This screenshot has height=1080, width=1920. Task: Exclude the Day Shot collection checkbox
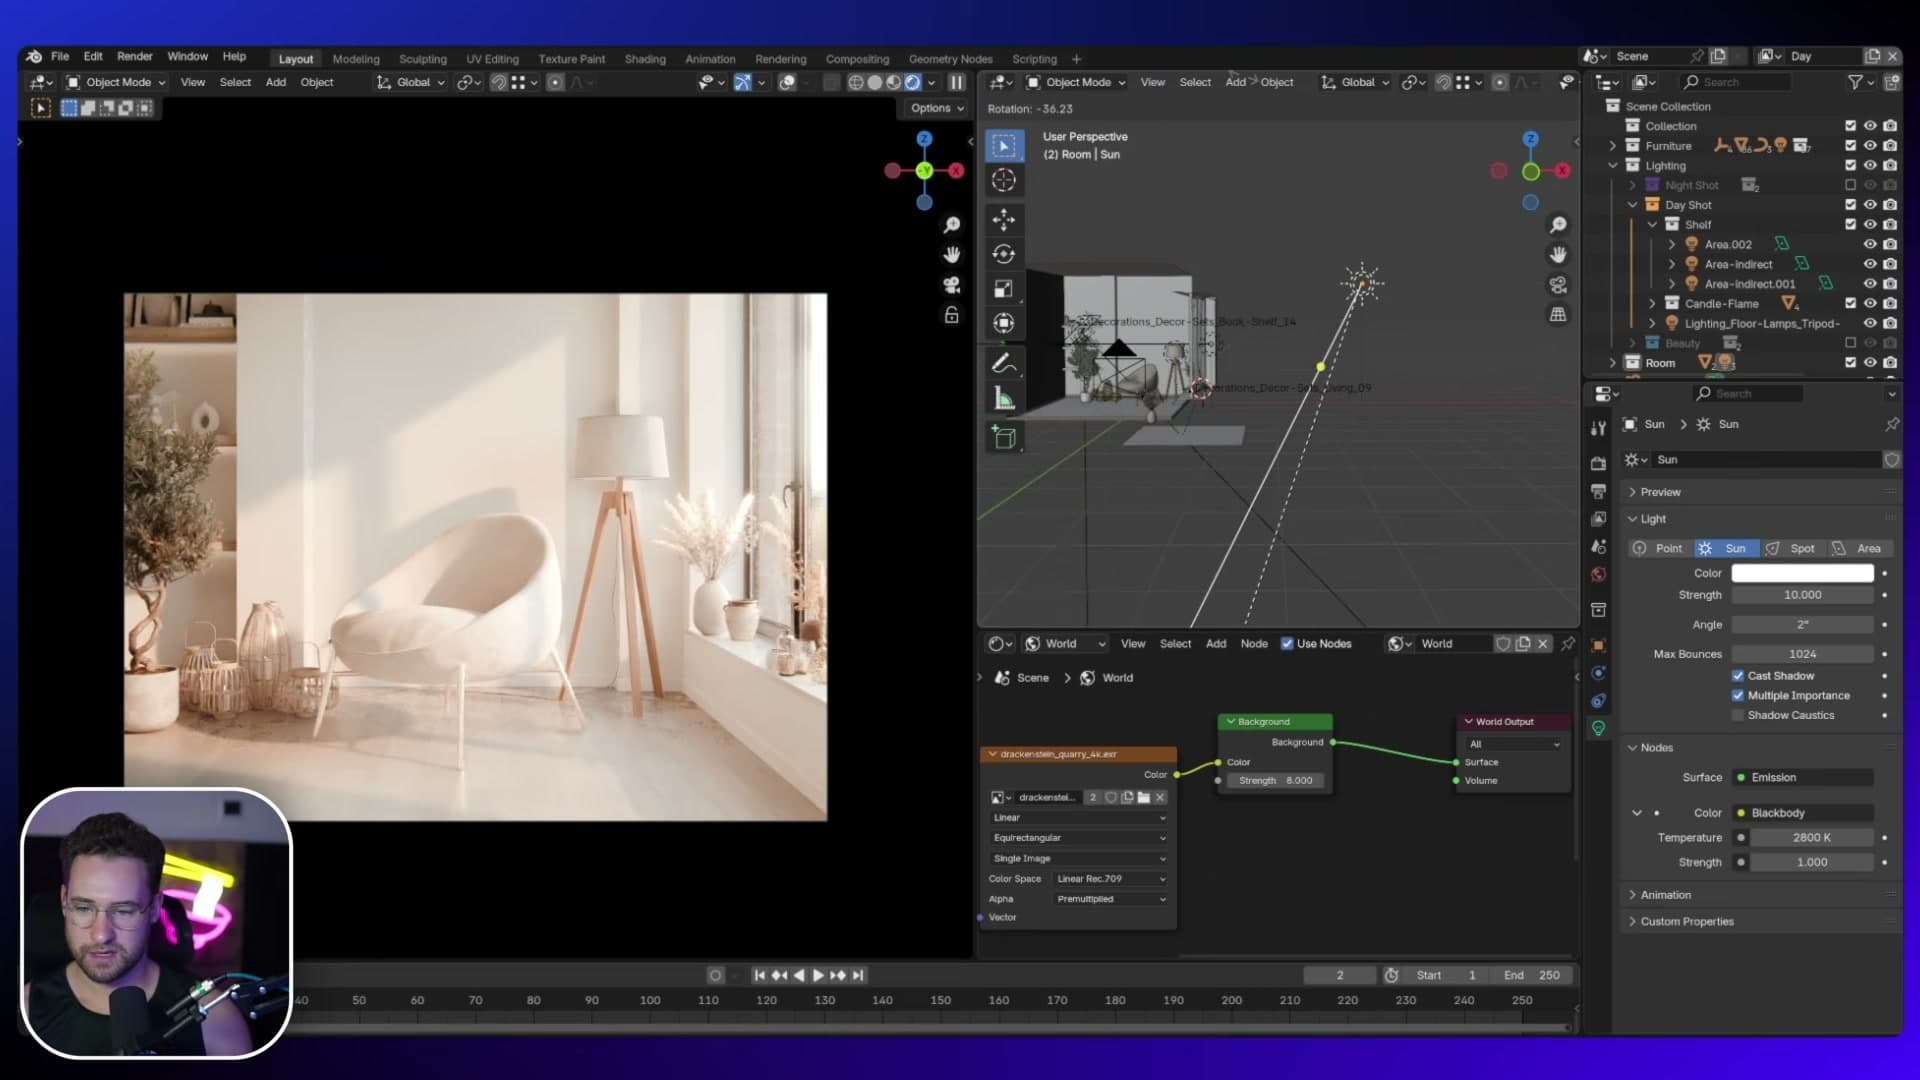tap(1850, 205)
